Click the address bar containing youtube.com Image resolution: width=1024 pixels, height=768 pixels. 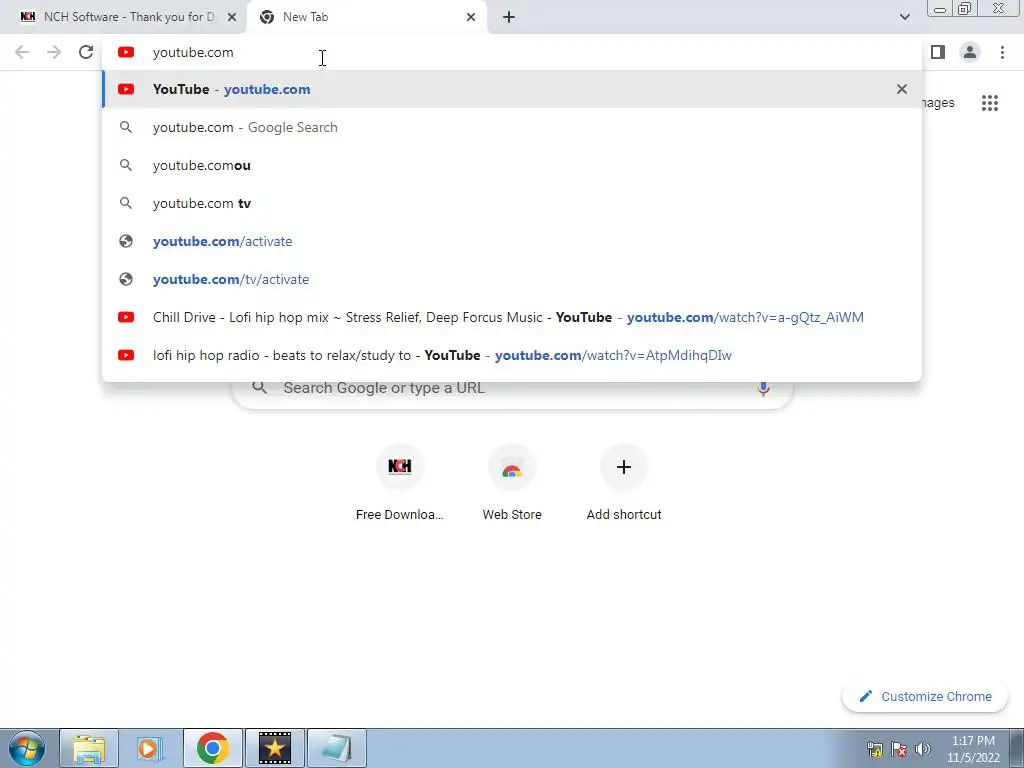coord(512,52)
